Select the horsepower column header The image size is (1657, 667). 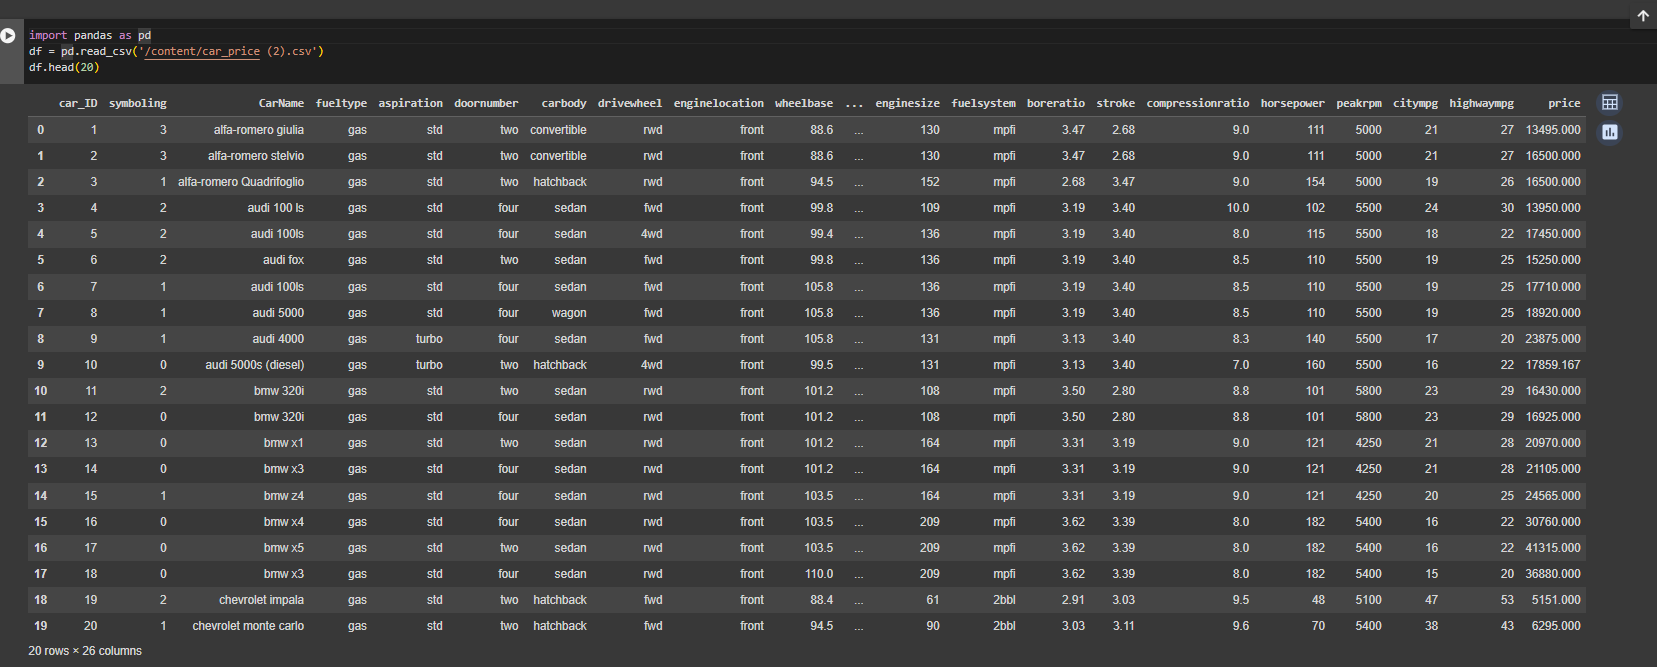pyautogui.click(x=1293, y=103)
